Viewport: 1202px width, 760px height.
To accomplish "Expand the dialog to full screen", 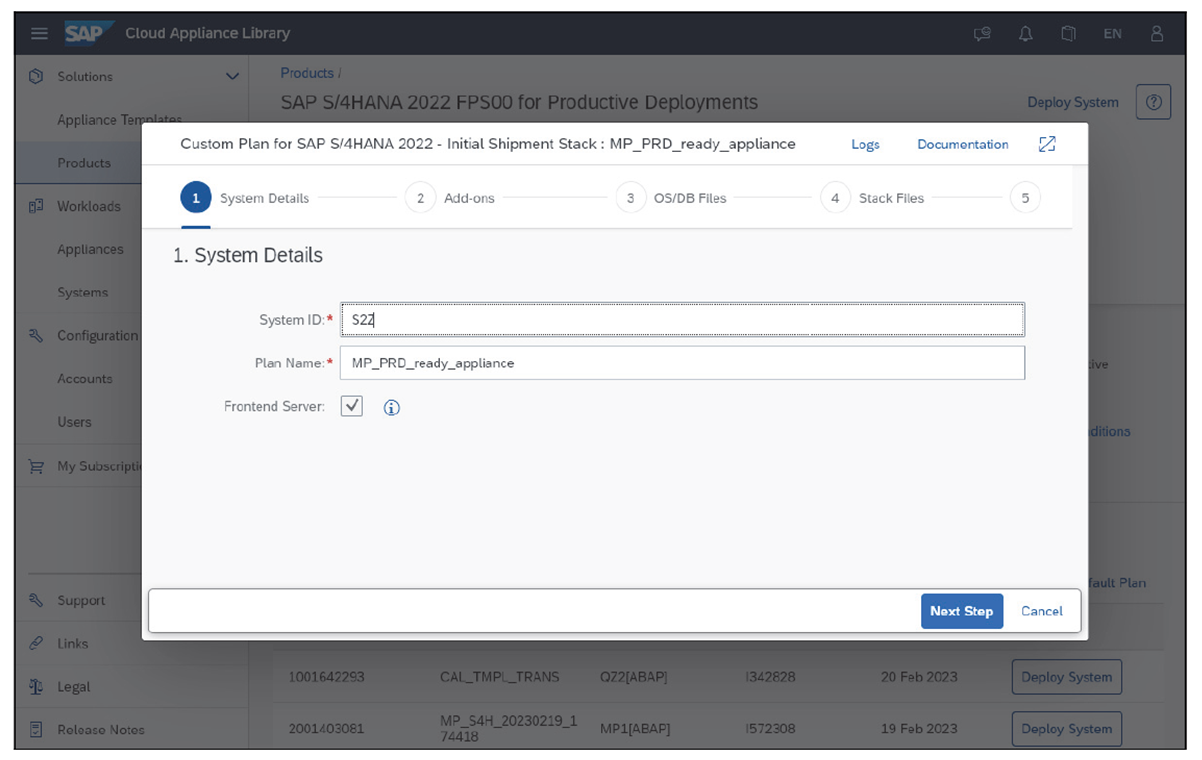I will [x=1046, y=144].
